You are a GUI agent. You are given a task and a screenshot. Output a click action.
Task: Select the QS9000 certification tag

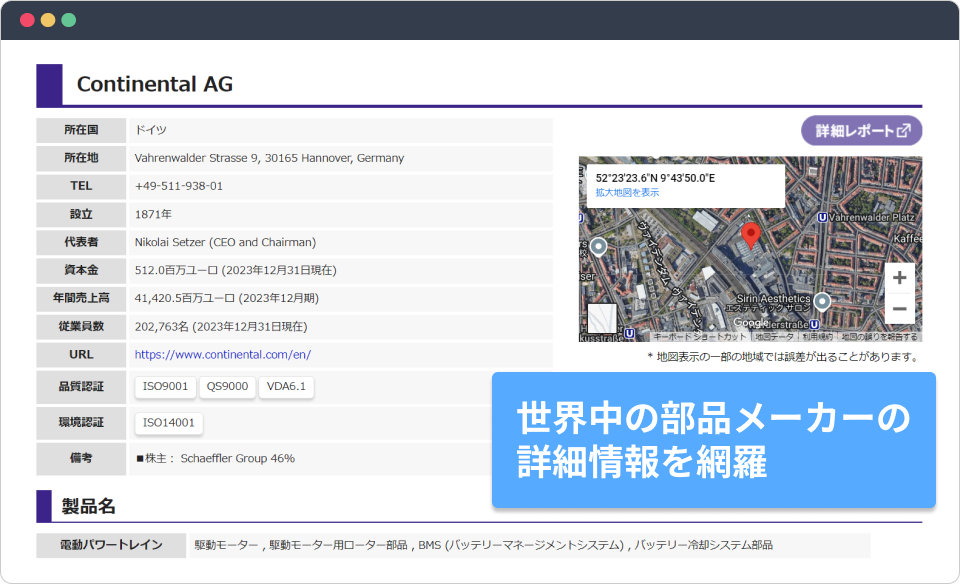click(227, 387)
